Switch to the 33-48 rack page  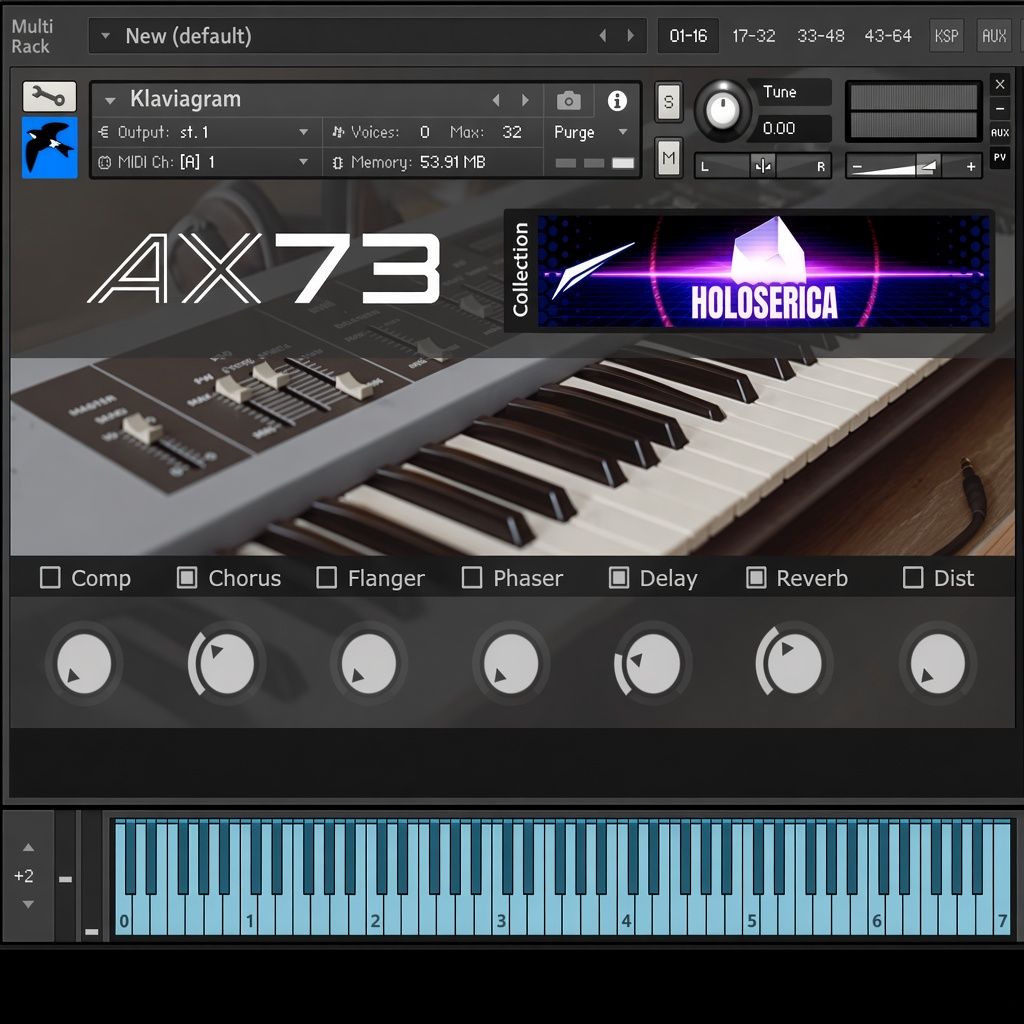click(x=821, y=35)
